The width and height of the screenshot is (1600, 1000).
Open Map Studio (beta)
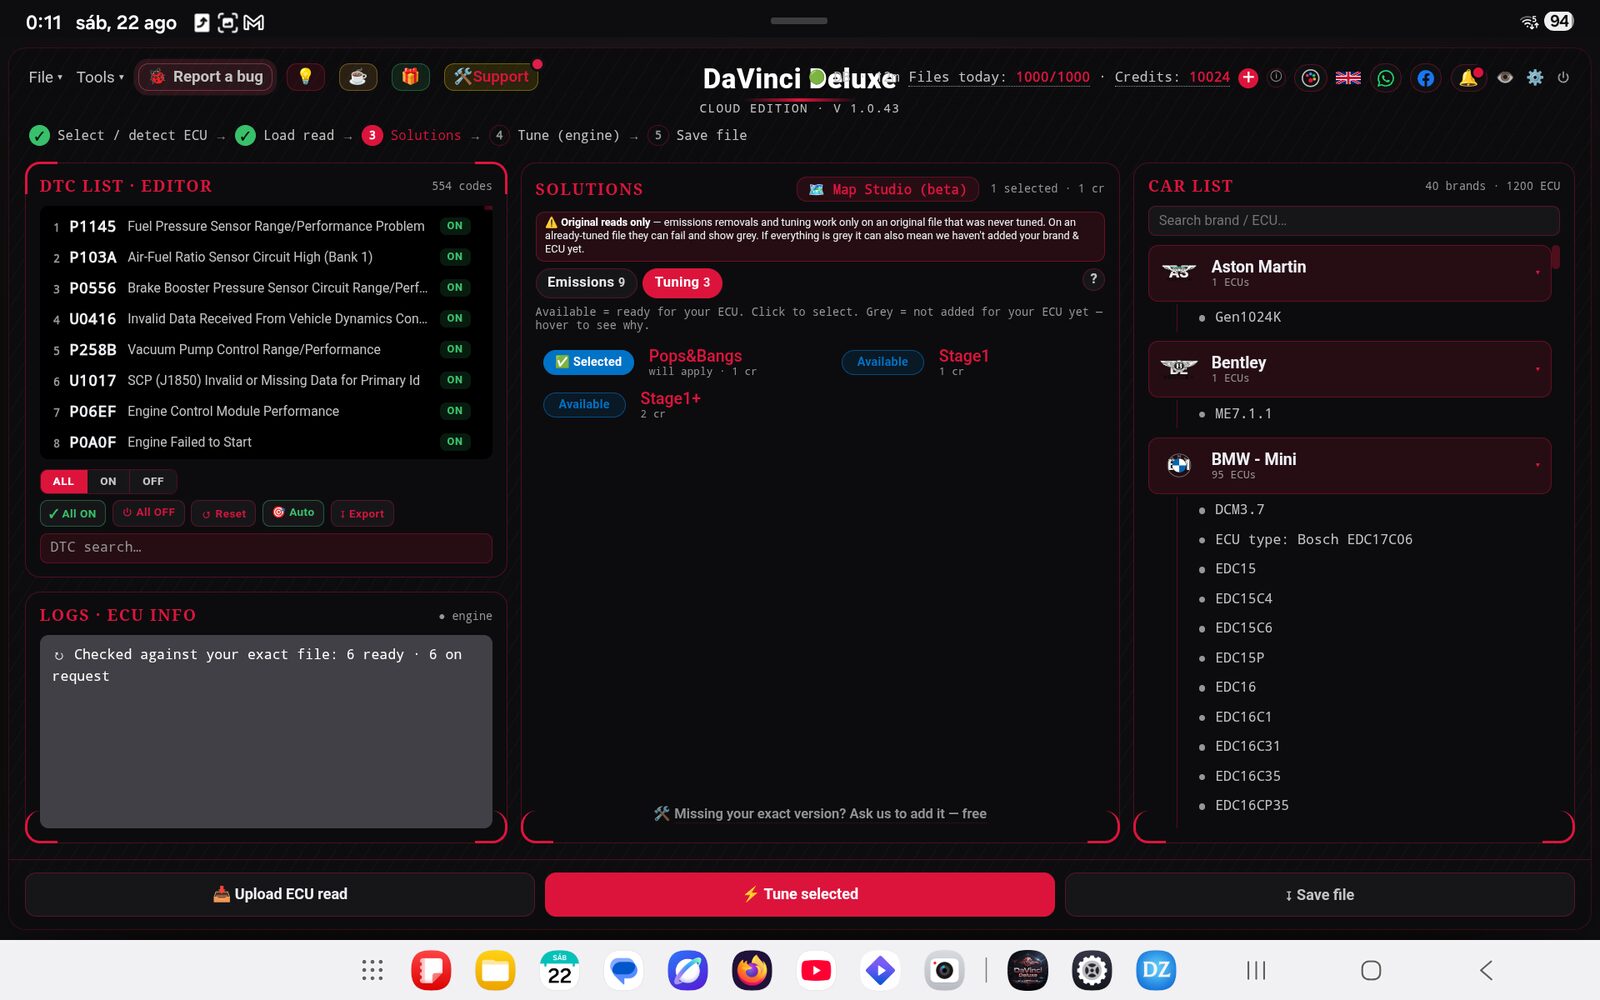click(888, 189)
